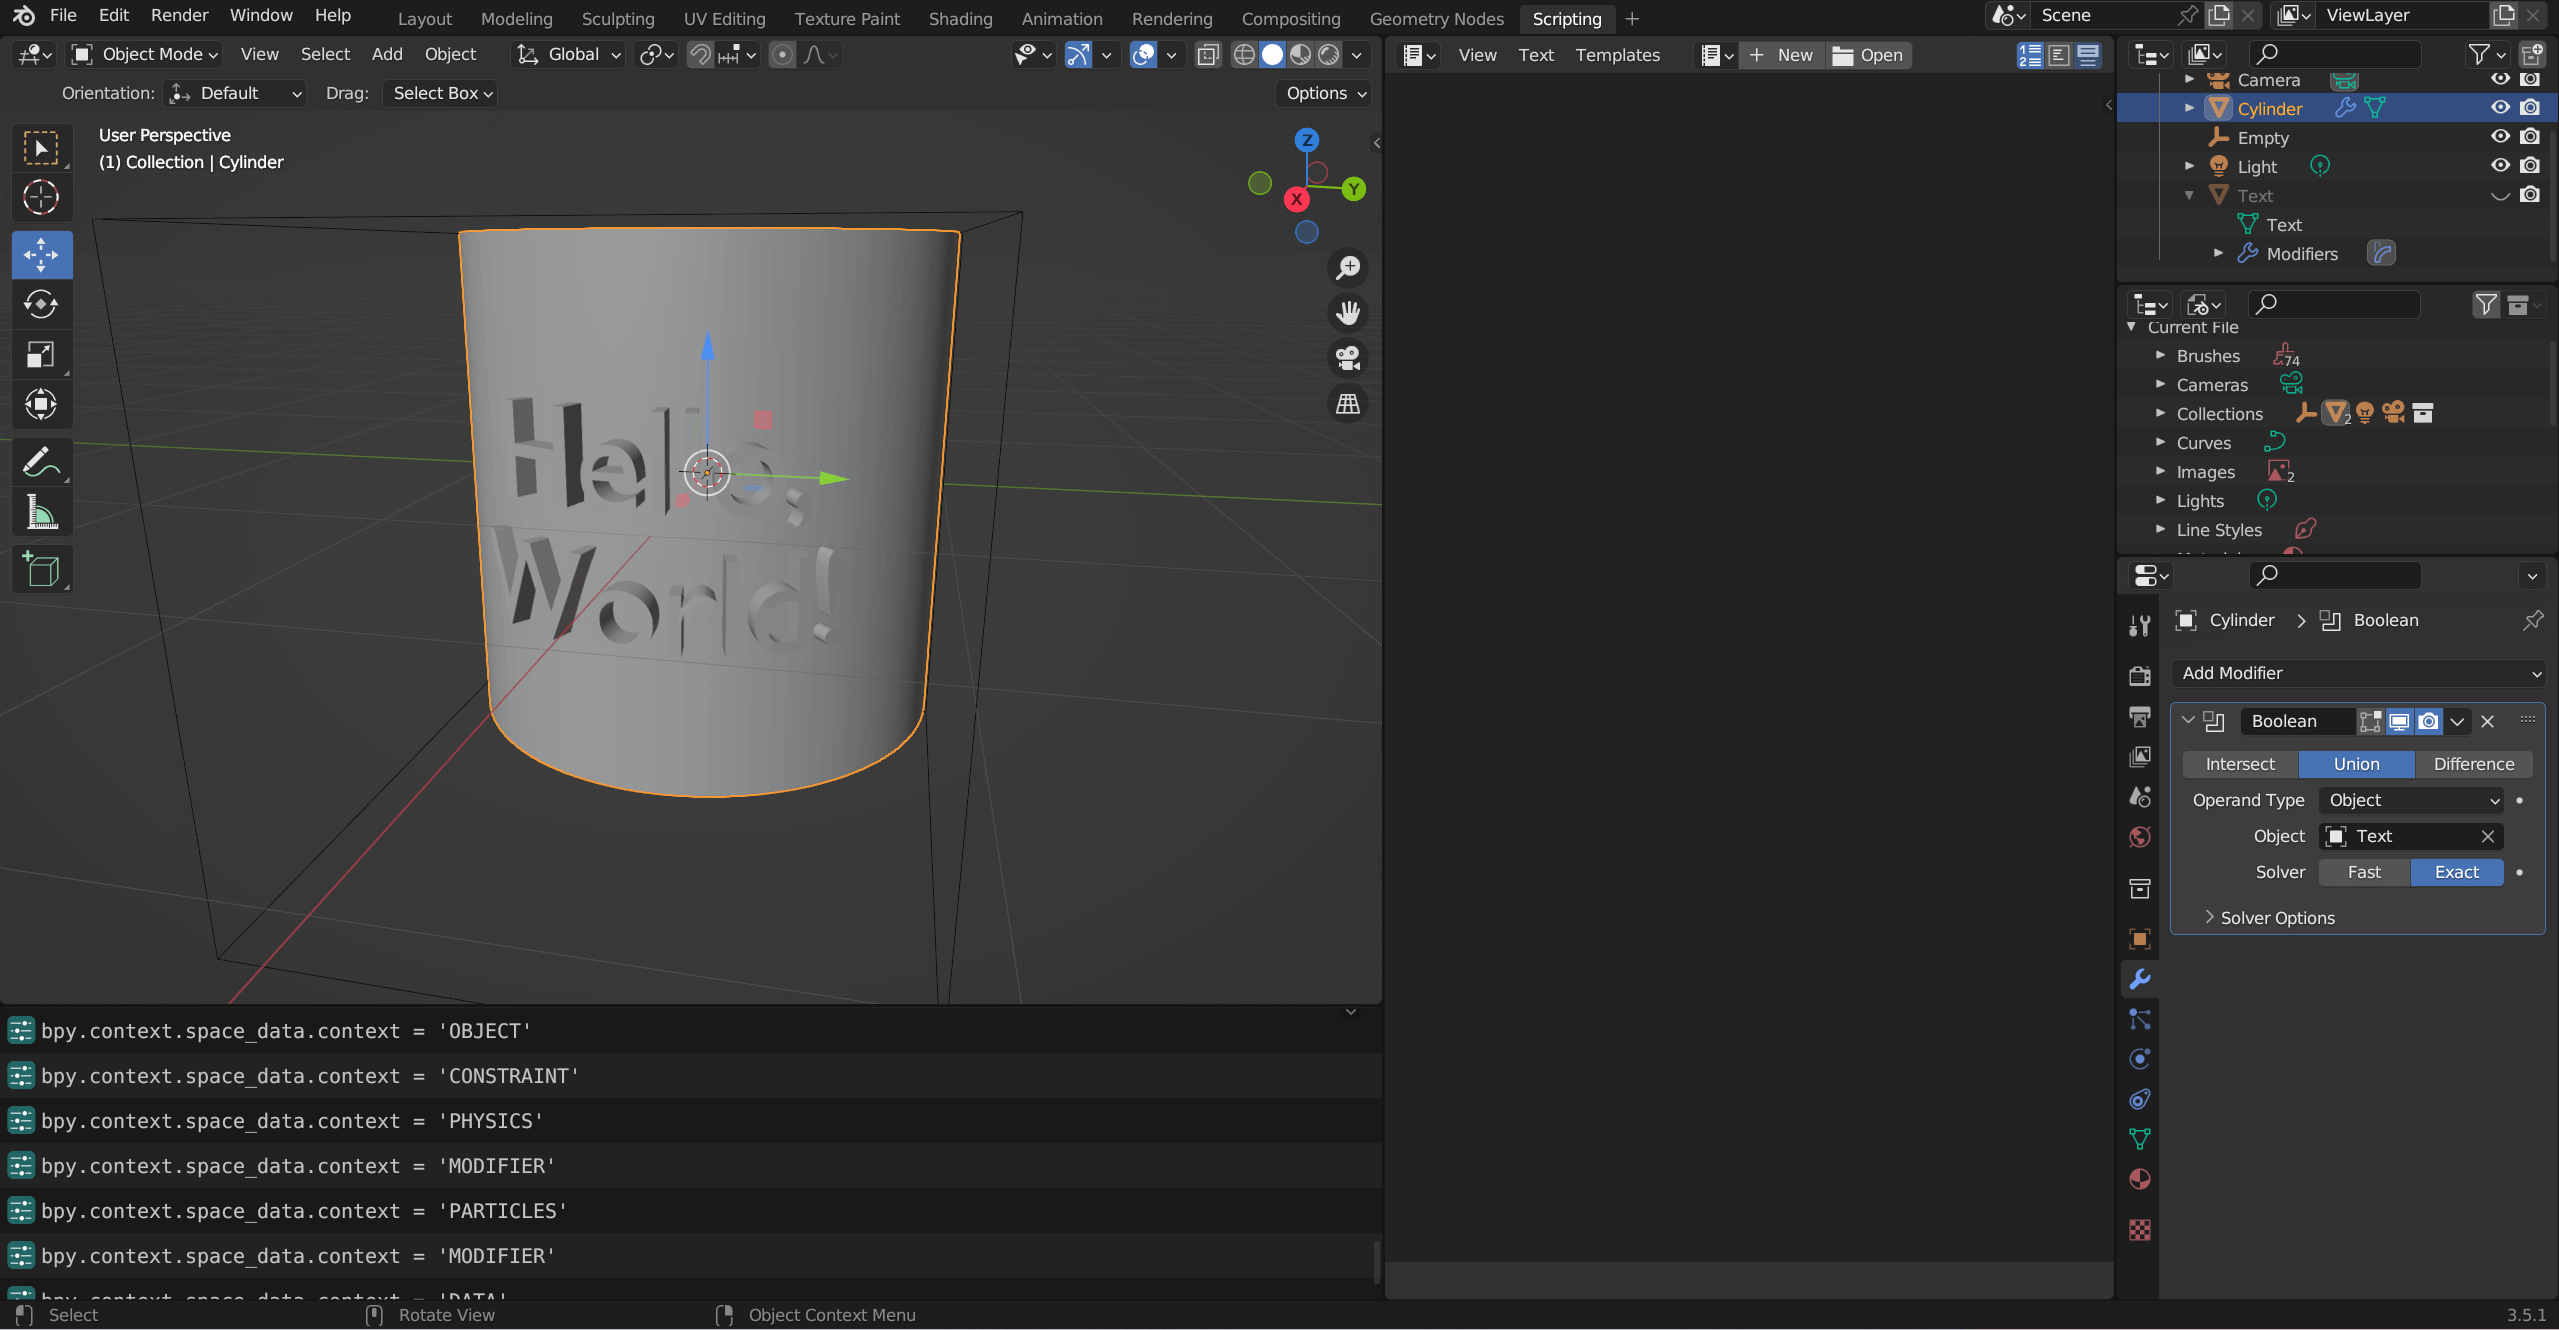Expand the Solver Options section
Screen dimensions: 2559x1330
(2270, 918)
